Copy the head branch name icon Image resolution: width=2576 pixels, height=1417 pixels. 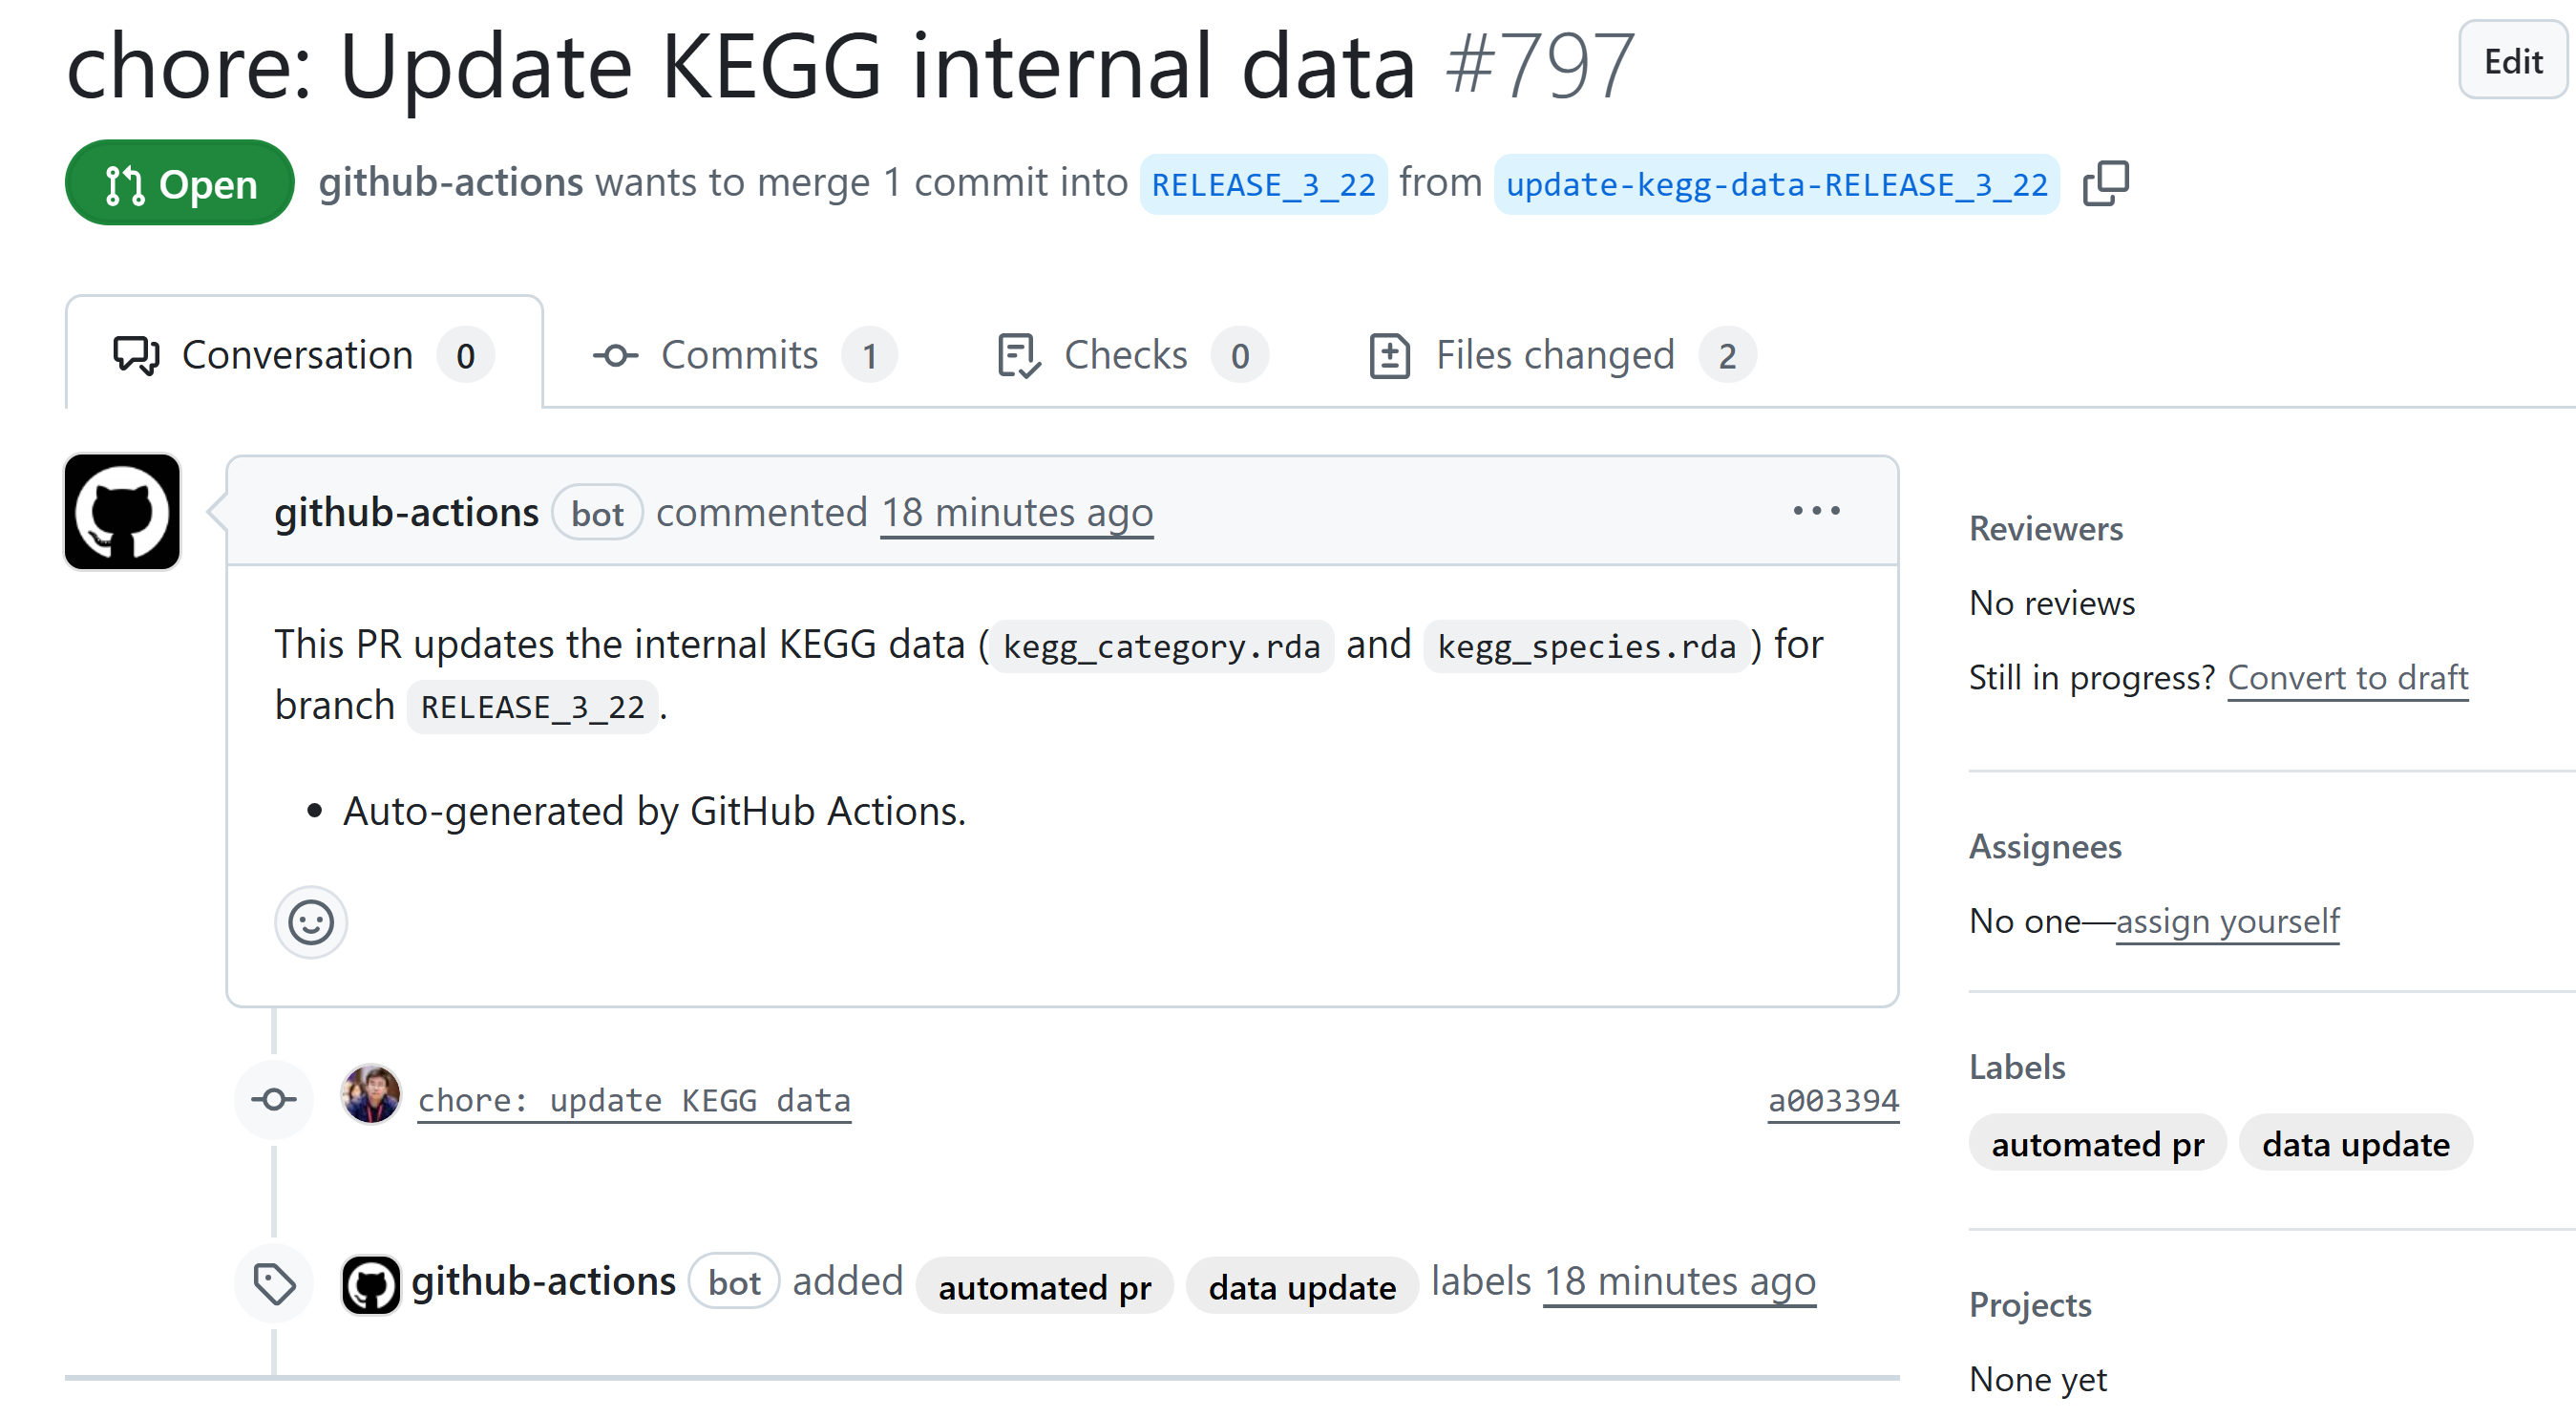[x=2105, y=184]
